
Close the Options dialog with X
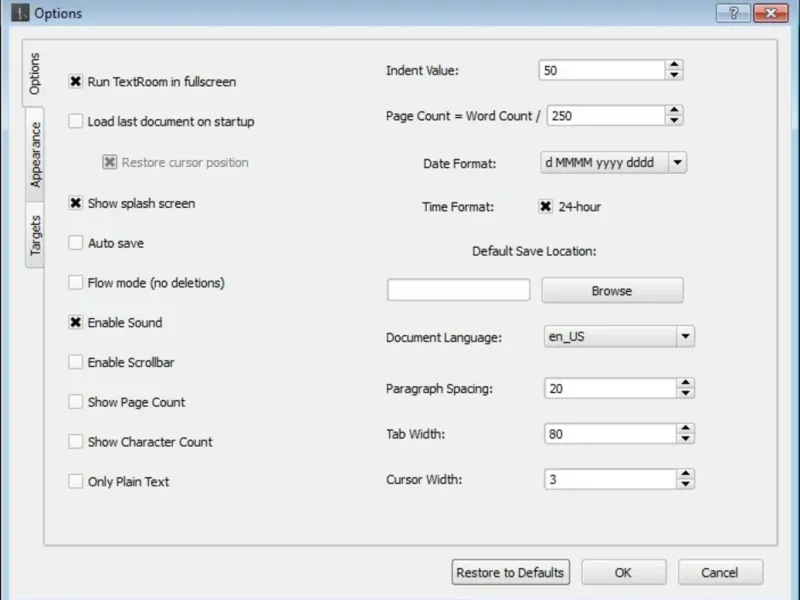(x=770, y=13)
